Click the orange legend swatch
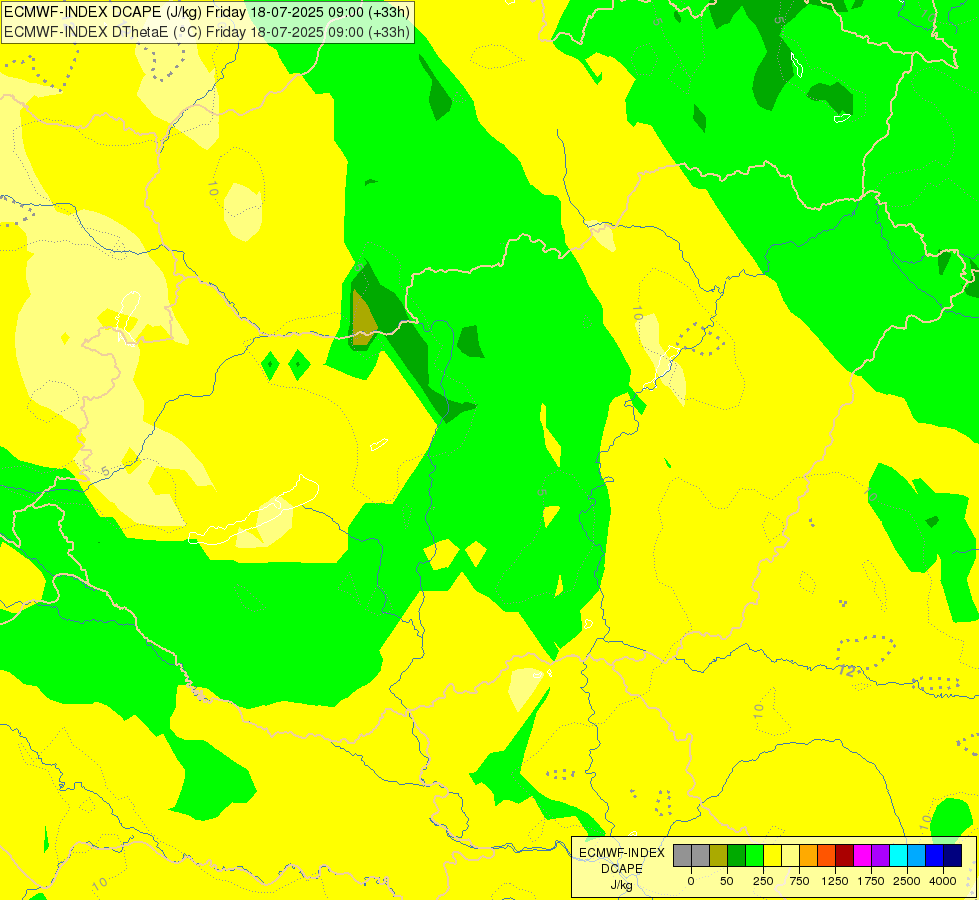979x900 pixels. tap(809, 855)
